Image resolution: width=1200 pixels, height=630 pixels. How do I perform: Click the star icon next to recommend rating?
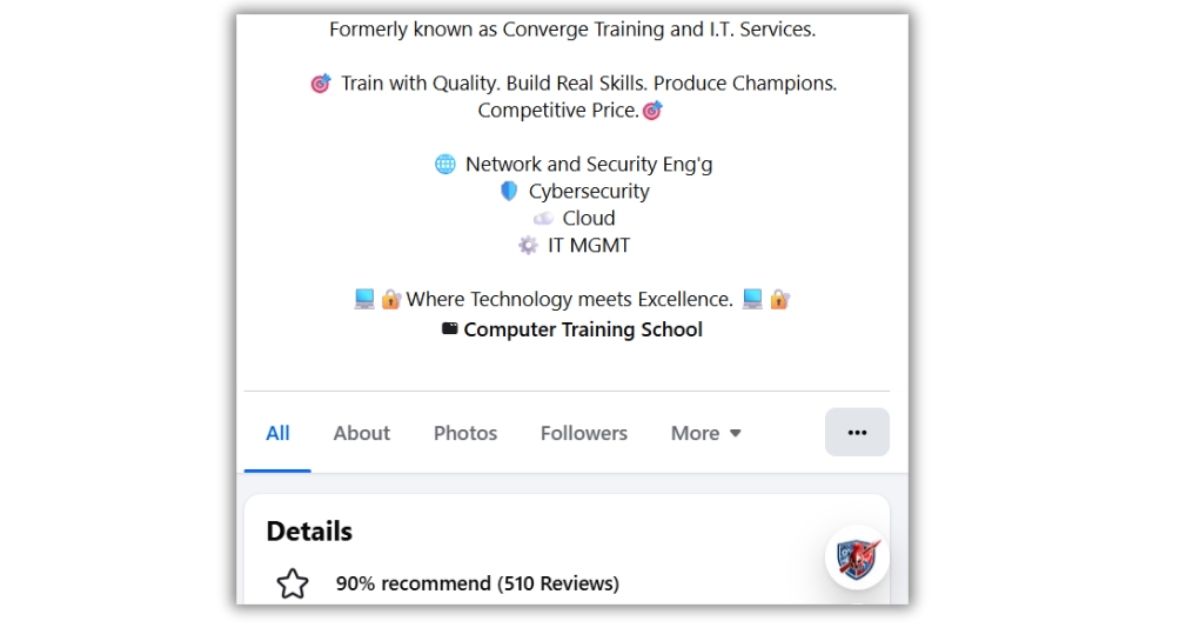point(292,583)
